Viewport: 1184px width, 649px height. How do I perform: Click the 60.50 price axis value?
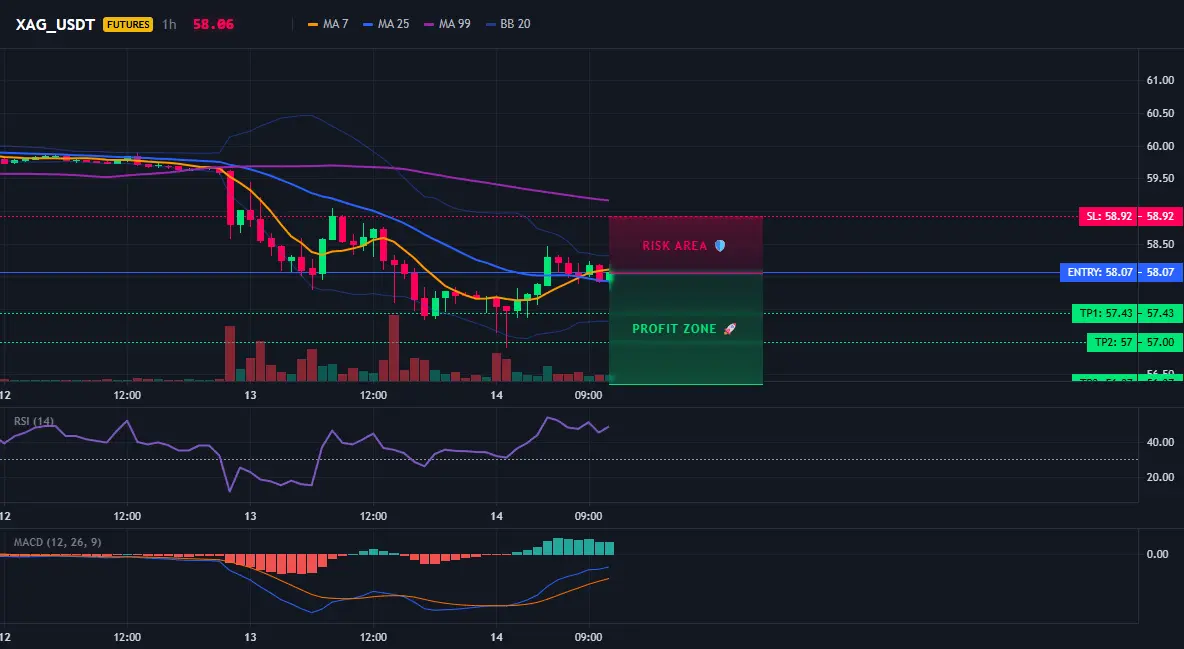point(1160,113)
